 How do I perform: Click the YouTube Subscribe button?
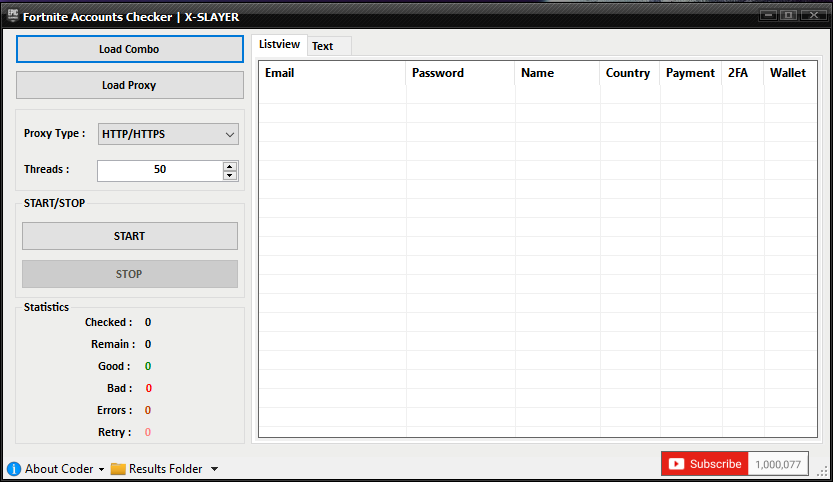(x=704, y=464)
